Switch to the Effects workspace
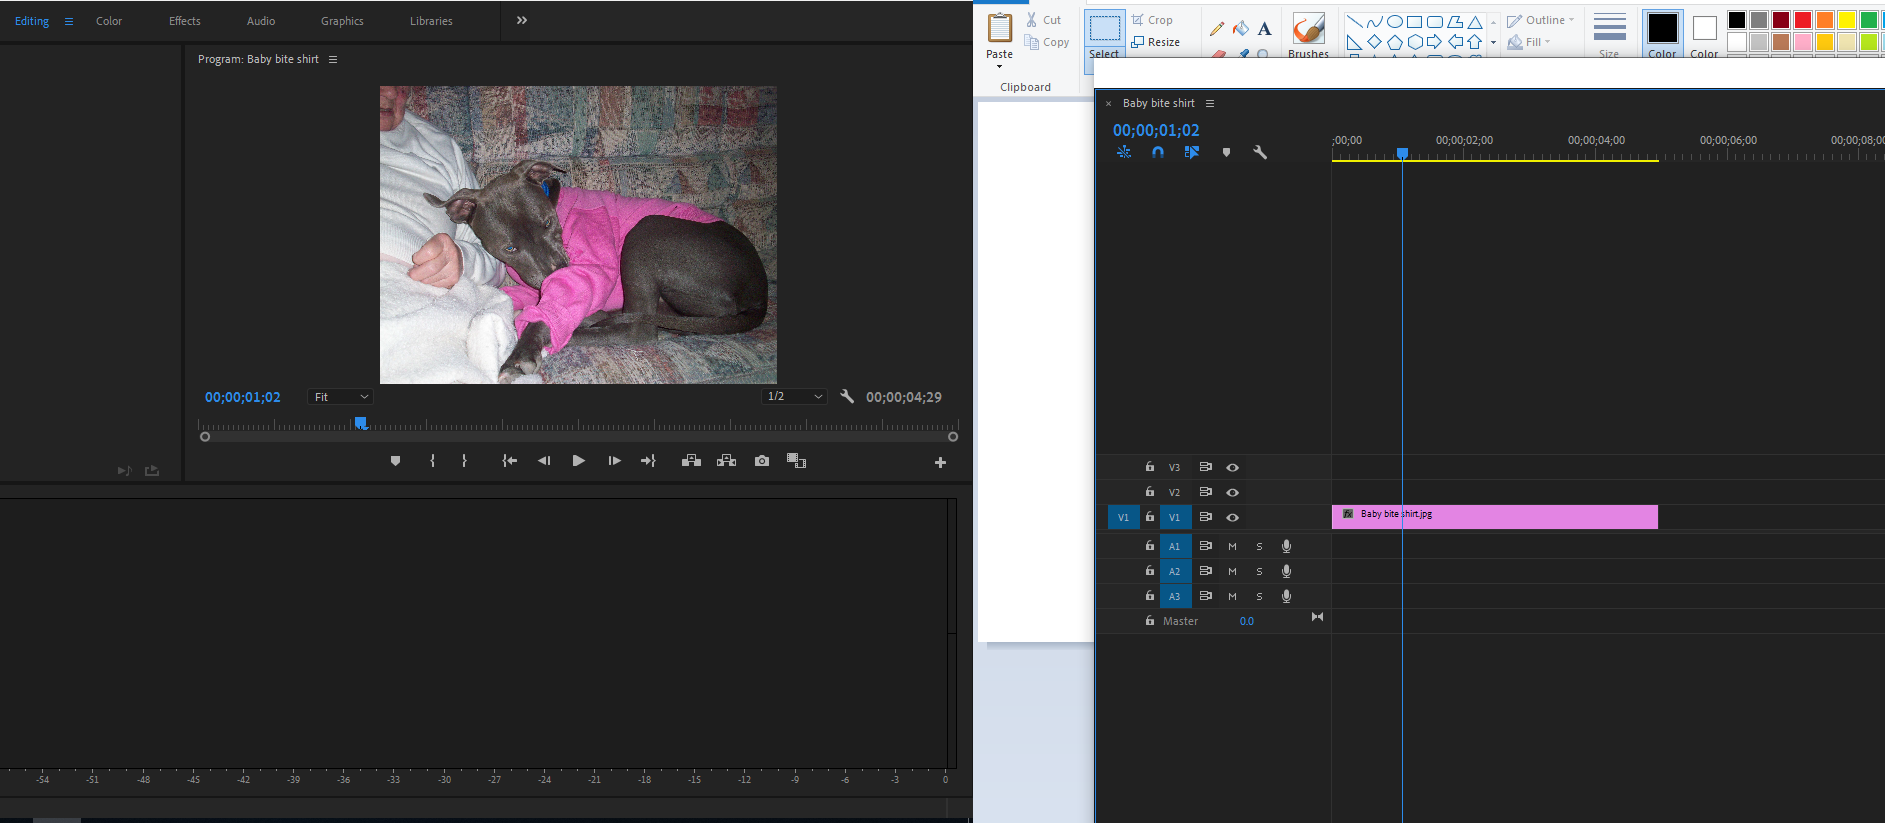Screen dimensions: 1885x823 (185, 21)
